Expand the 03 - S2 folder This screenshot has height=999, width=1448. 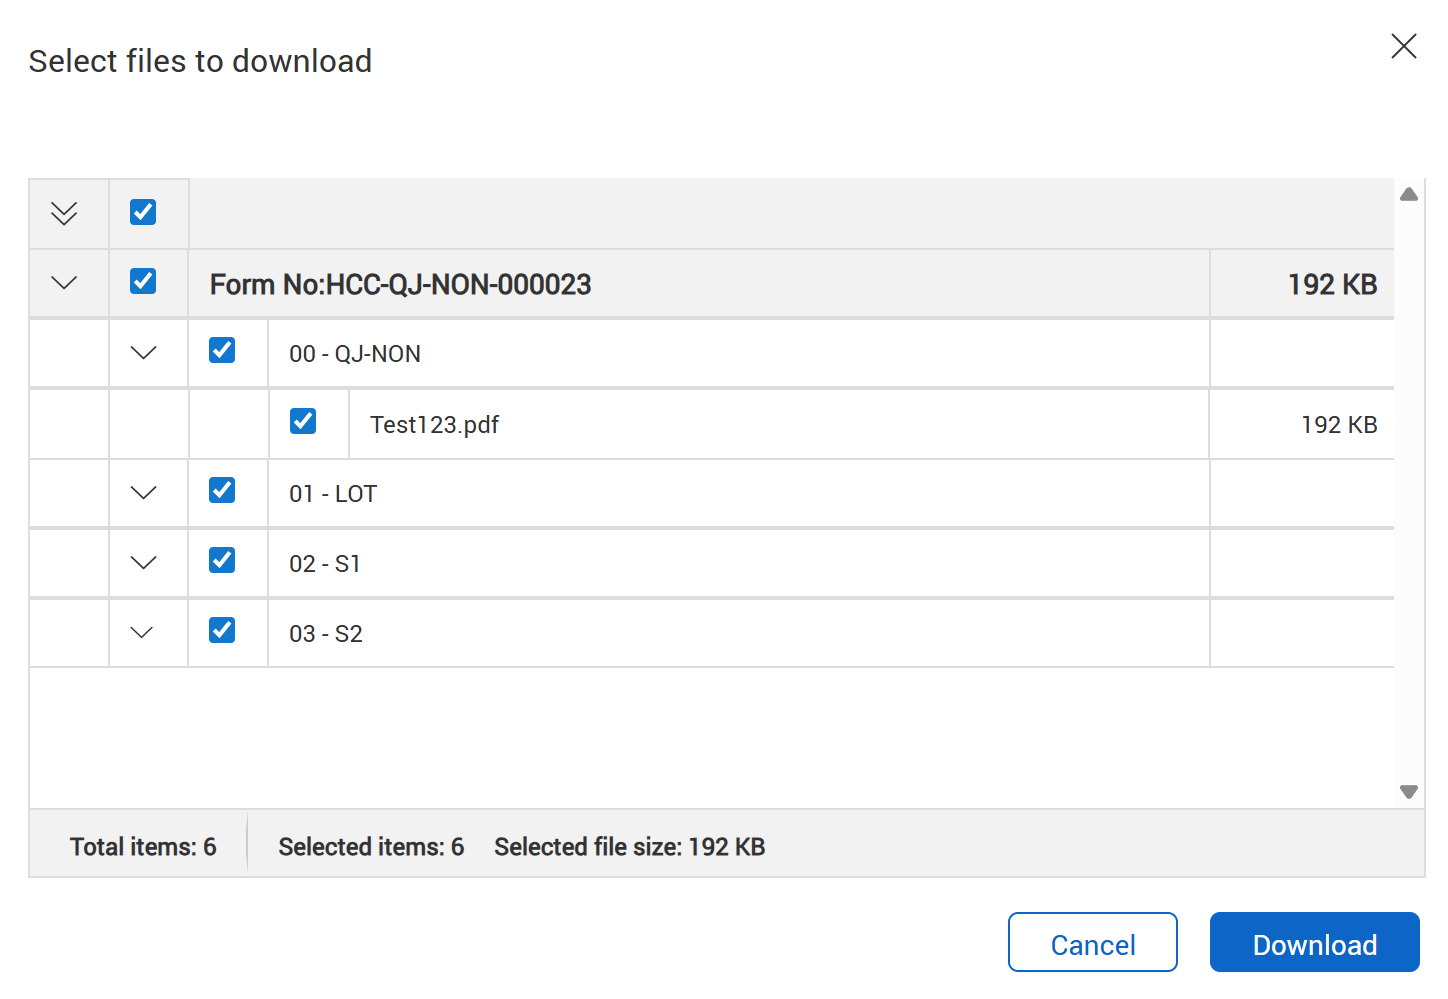[x=142, y=633]
